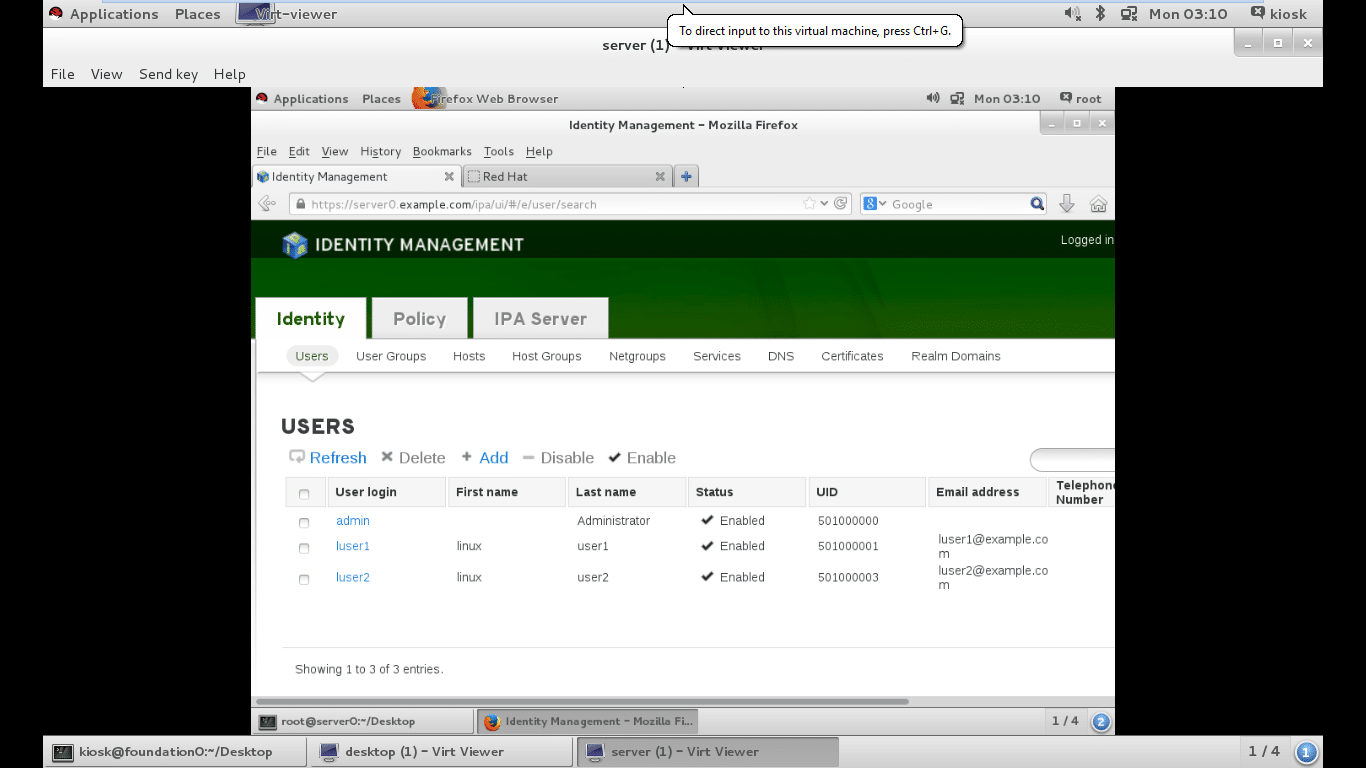Screen dimensions: 1366x768
Task: Check the admin user checkbox
Action: 304,522
